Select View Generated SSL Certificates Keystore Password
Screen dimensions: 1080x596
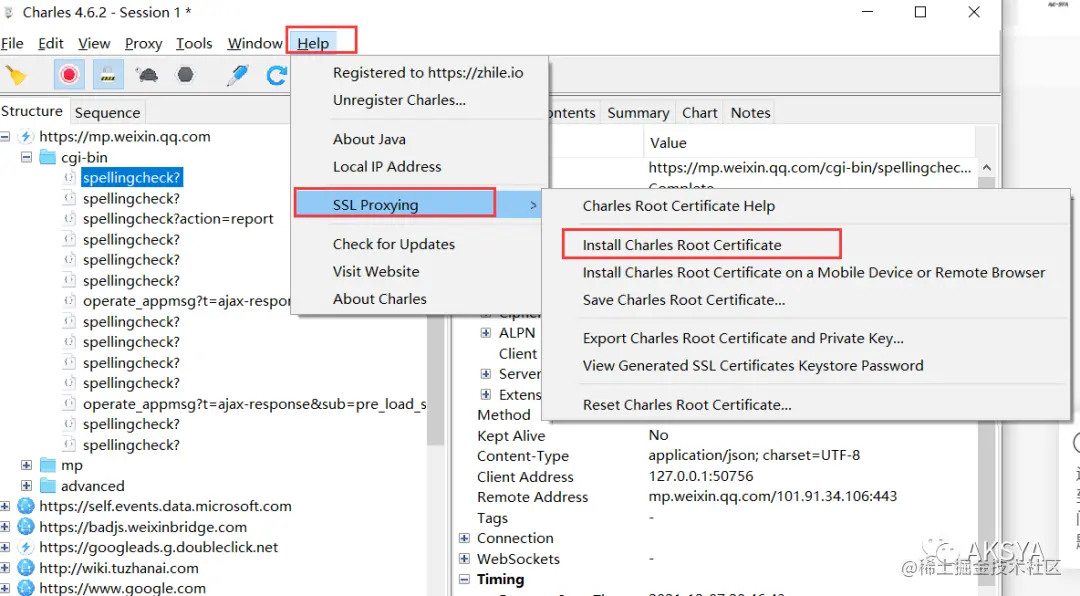tap(753, 366)
